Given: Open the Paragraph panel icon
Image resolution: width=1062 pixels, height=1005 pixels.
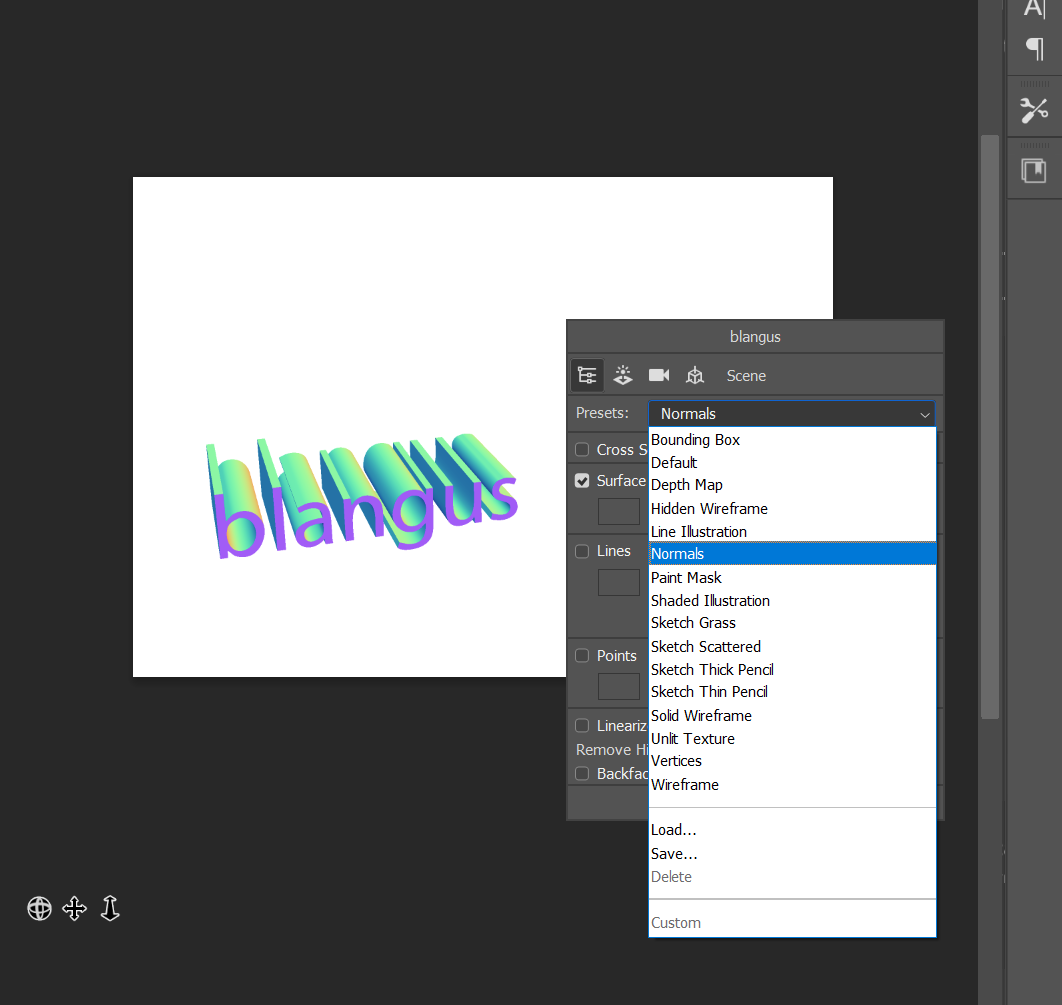Looking at the screenshot, I should (x=1034, y=49).
